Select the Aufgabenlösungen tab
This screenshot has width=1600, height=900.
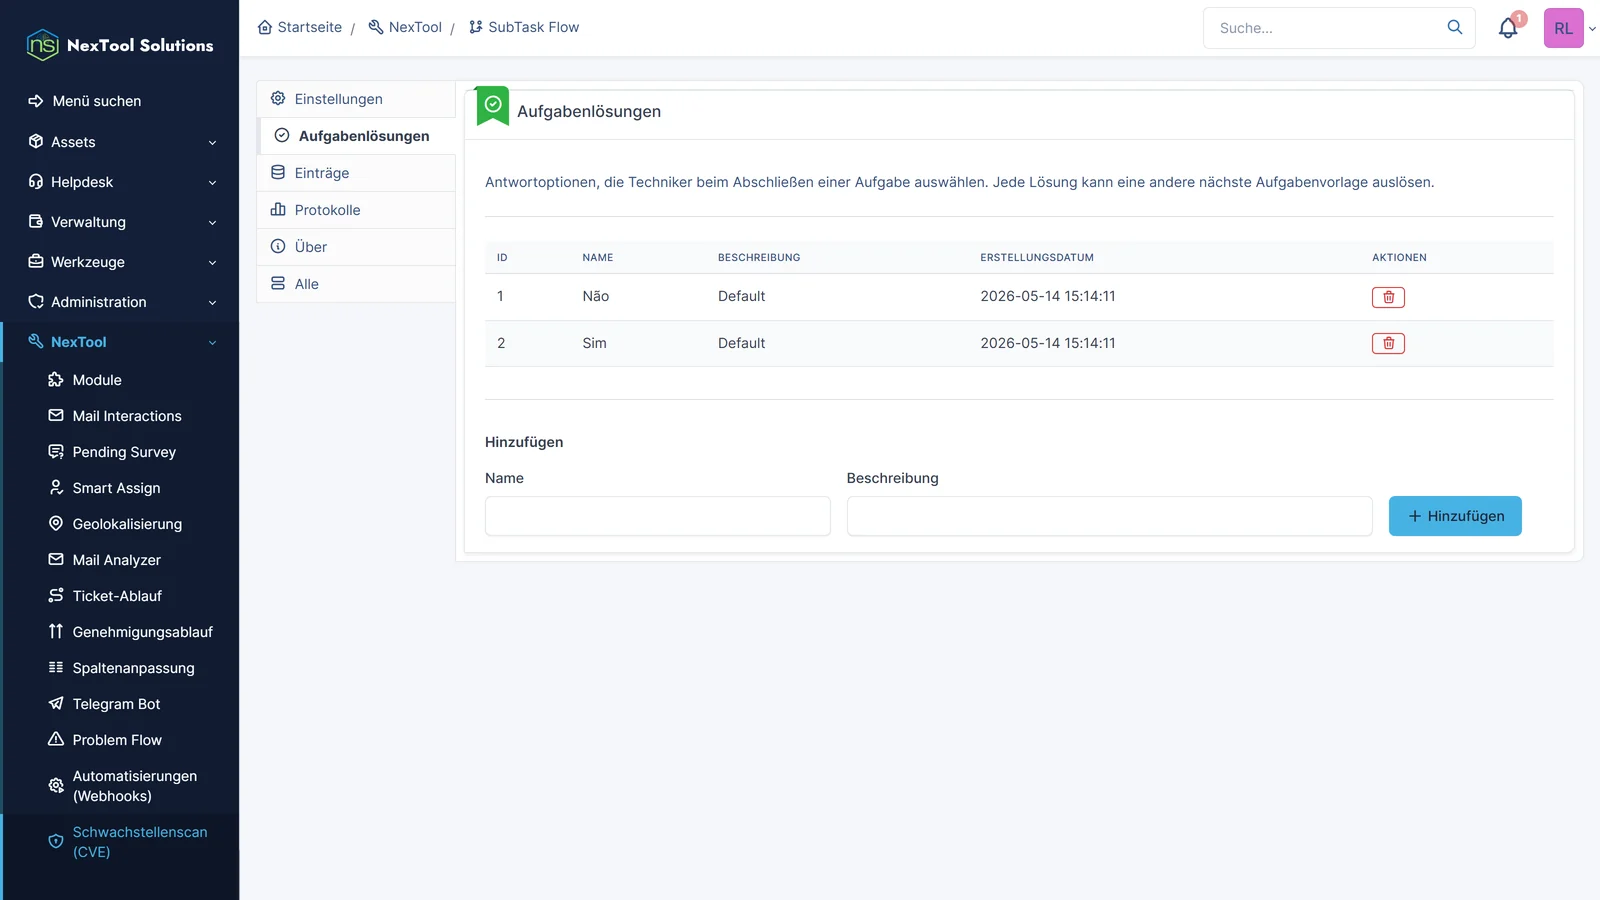[356, 136]
